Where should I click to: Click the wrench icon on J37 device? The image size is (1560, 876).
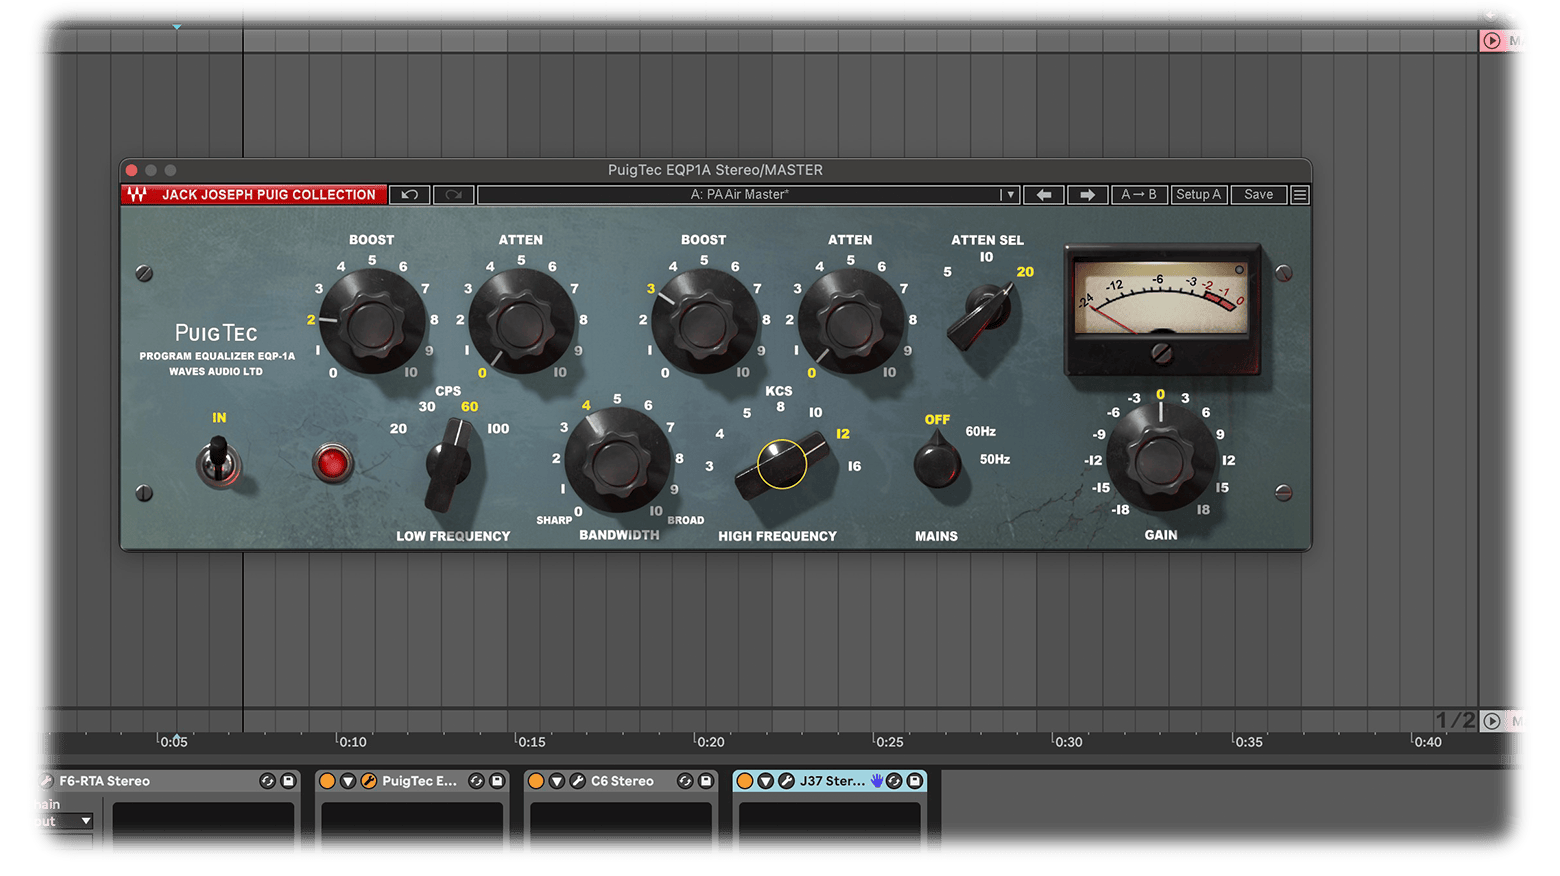tap(786, 781)
